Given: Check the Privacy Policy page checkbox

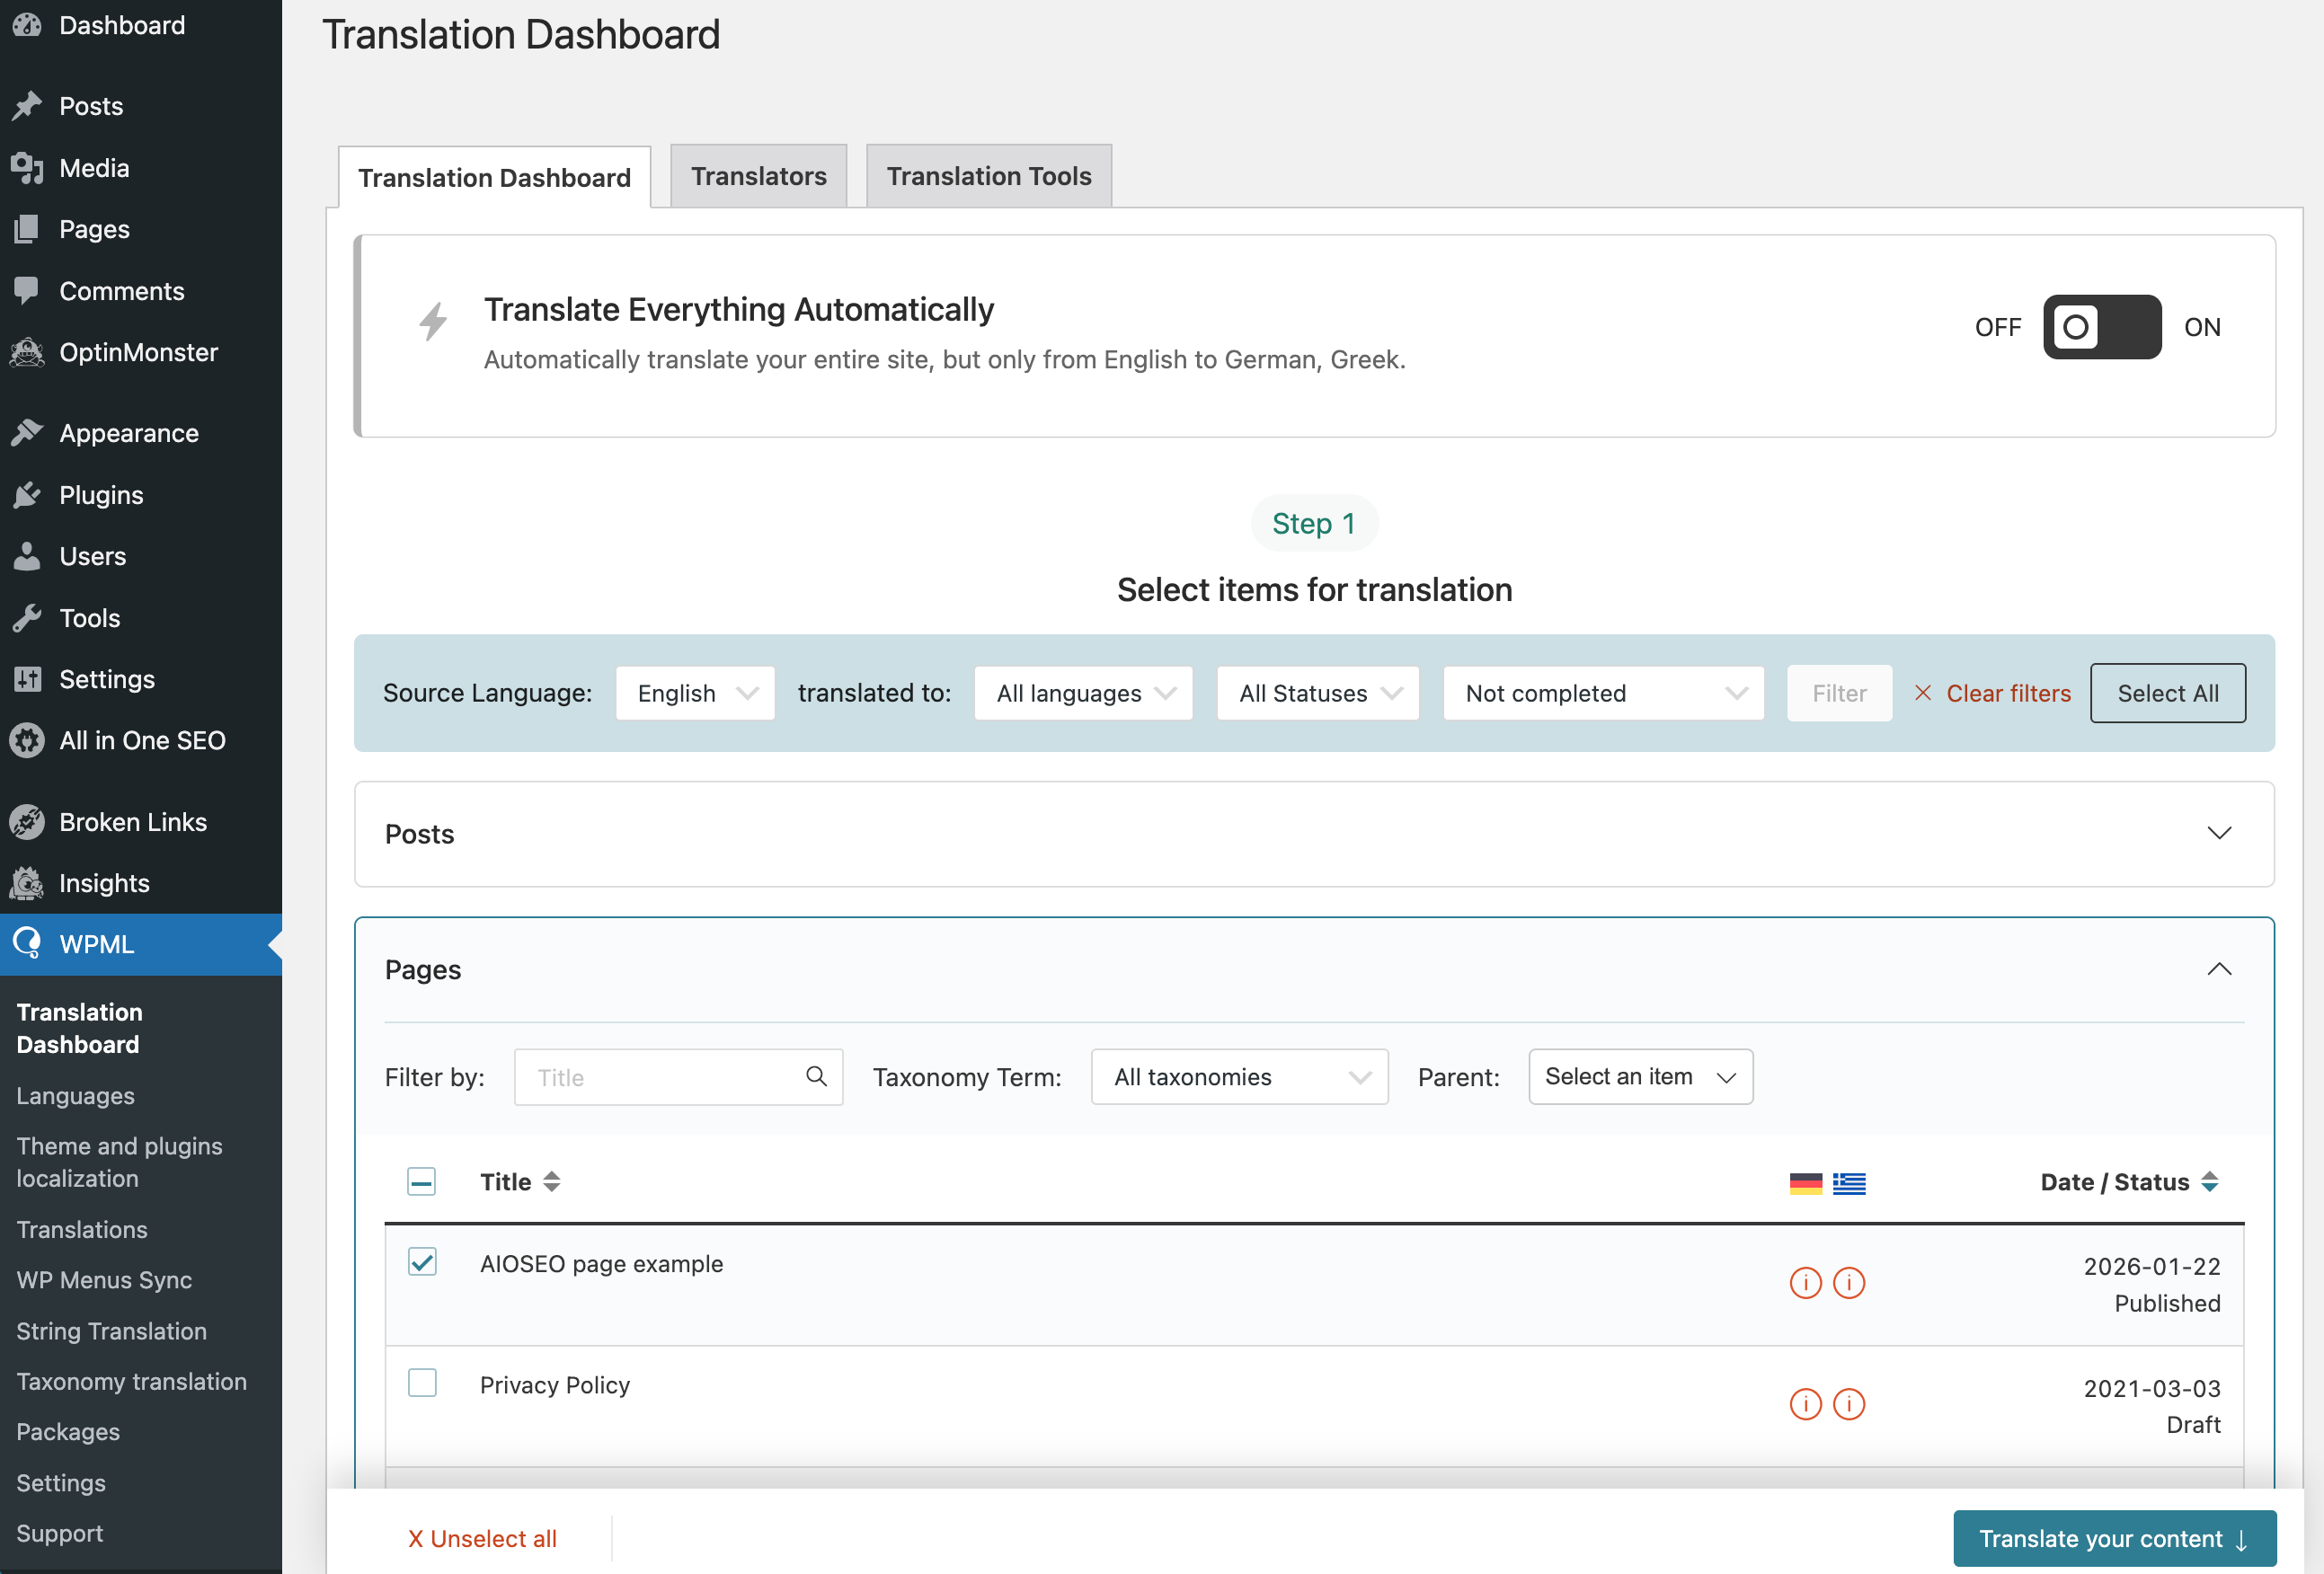Looking at the screenshot, I should 422,1383.
